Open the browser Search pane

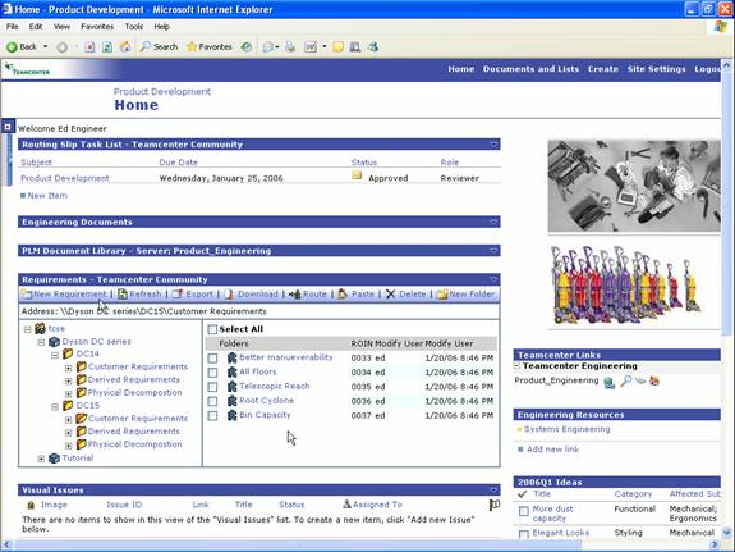159,47
